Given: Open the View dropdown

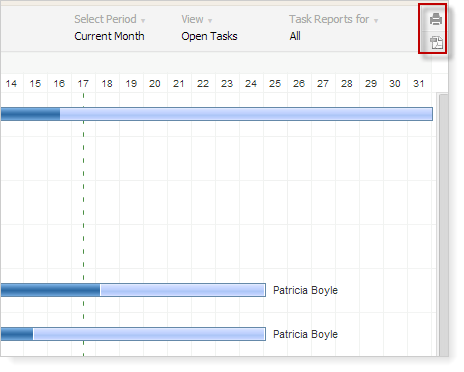Looking at the screenshot, I should tap(197, 19).
